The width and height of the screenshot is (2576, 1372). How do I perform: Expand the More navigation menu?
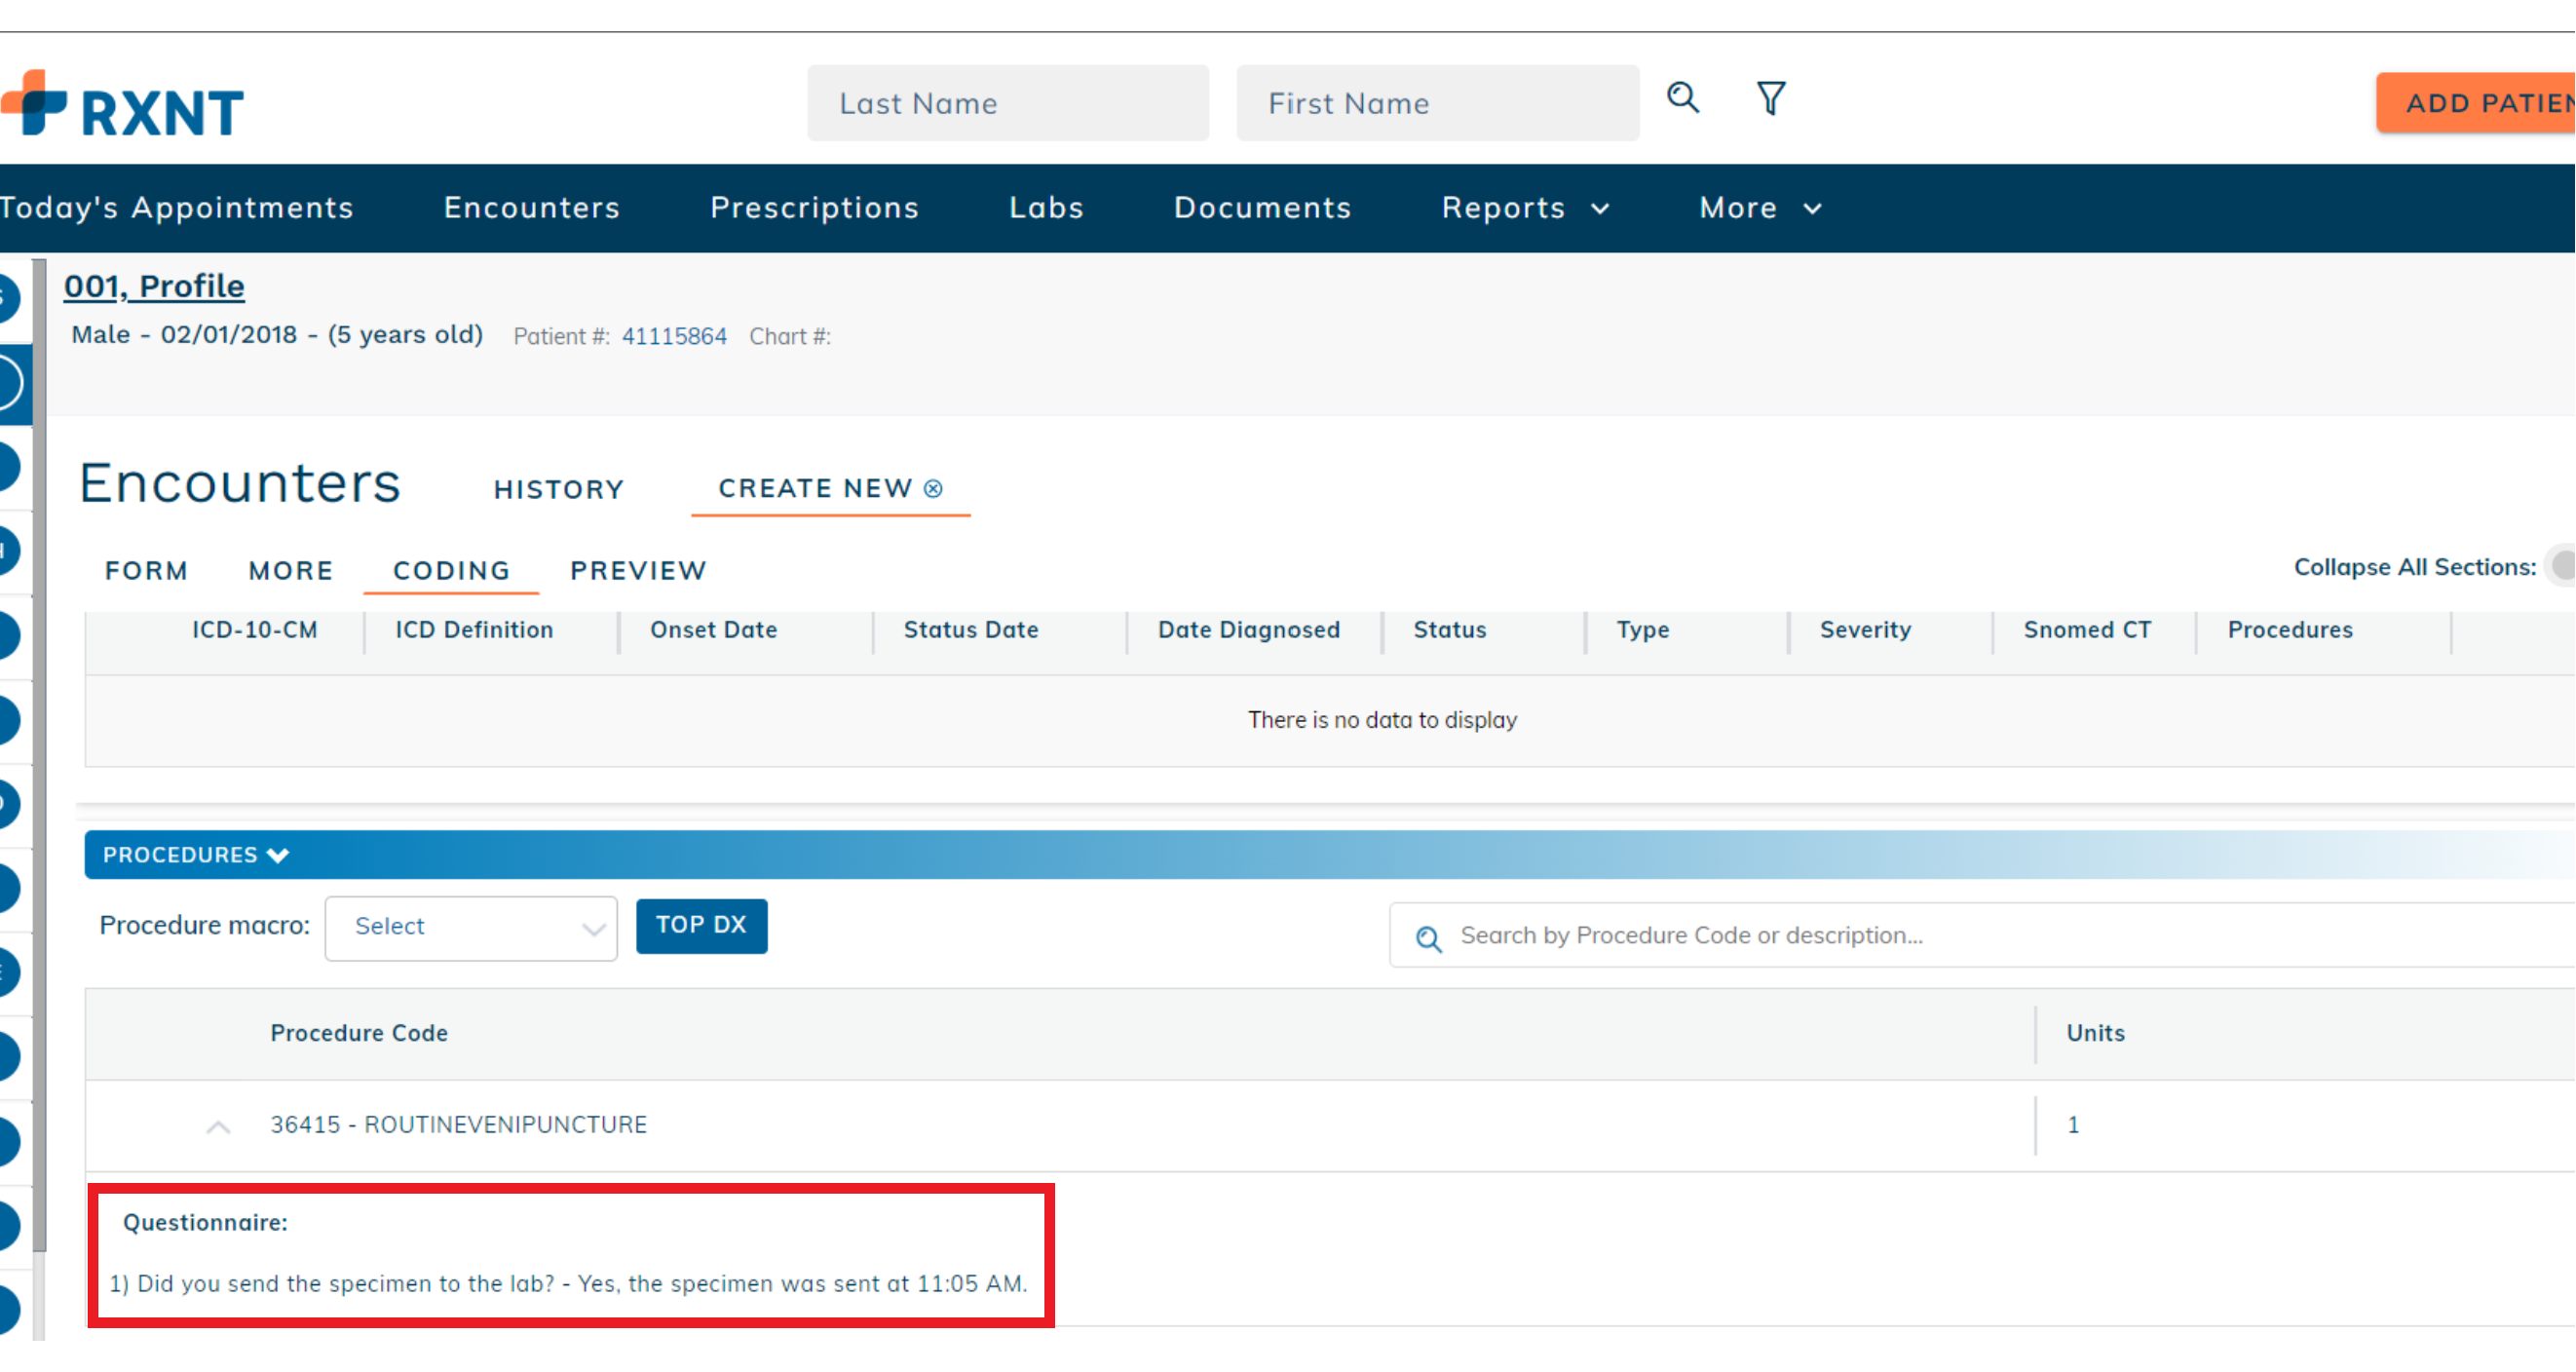coord(1760,208)
